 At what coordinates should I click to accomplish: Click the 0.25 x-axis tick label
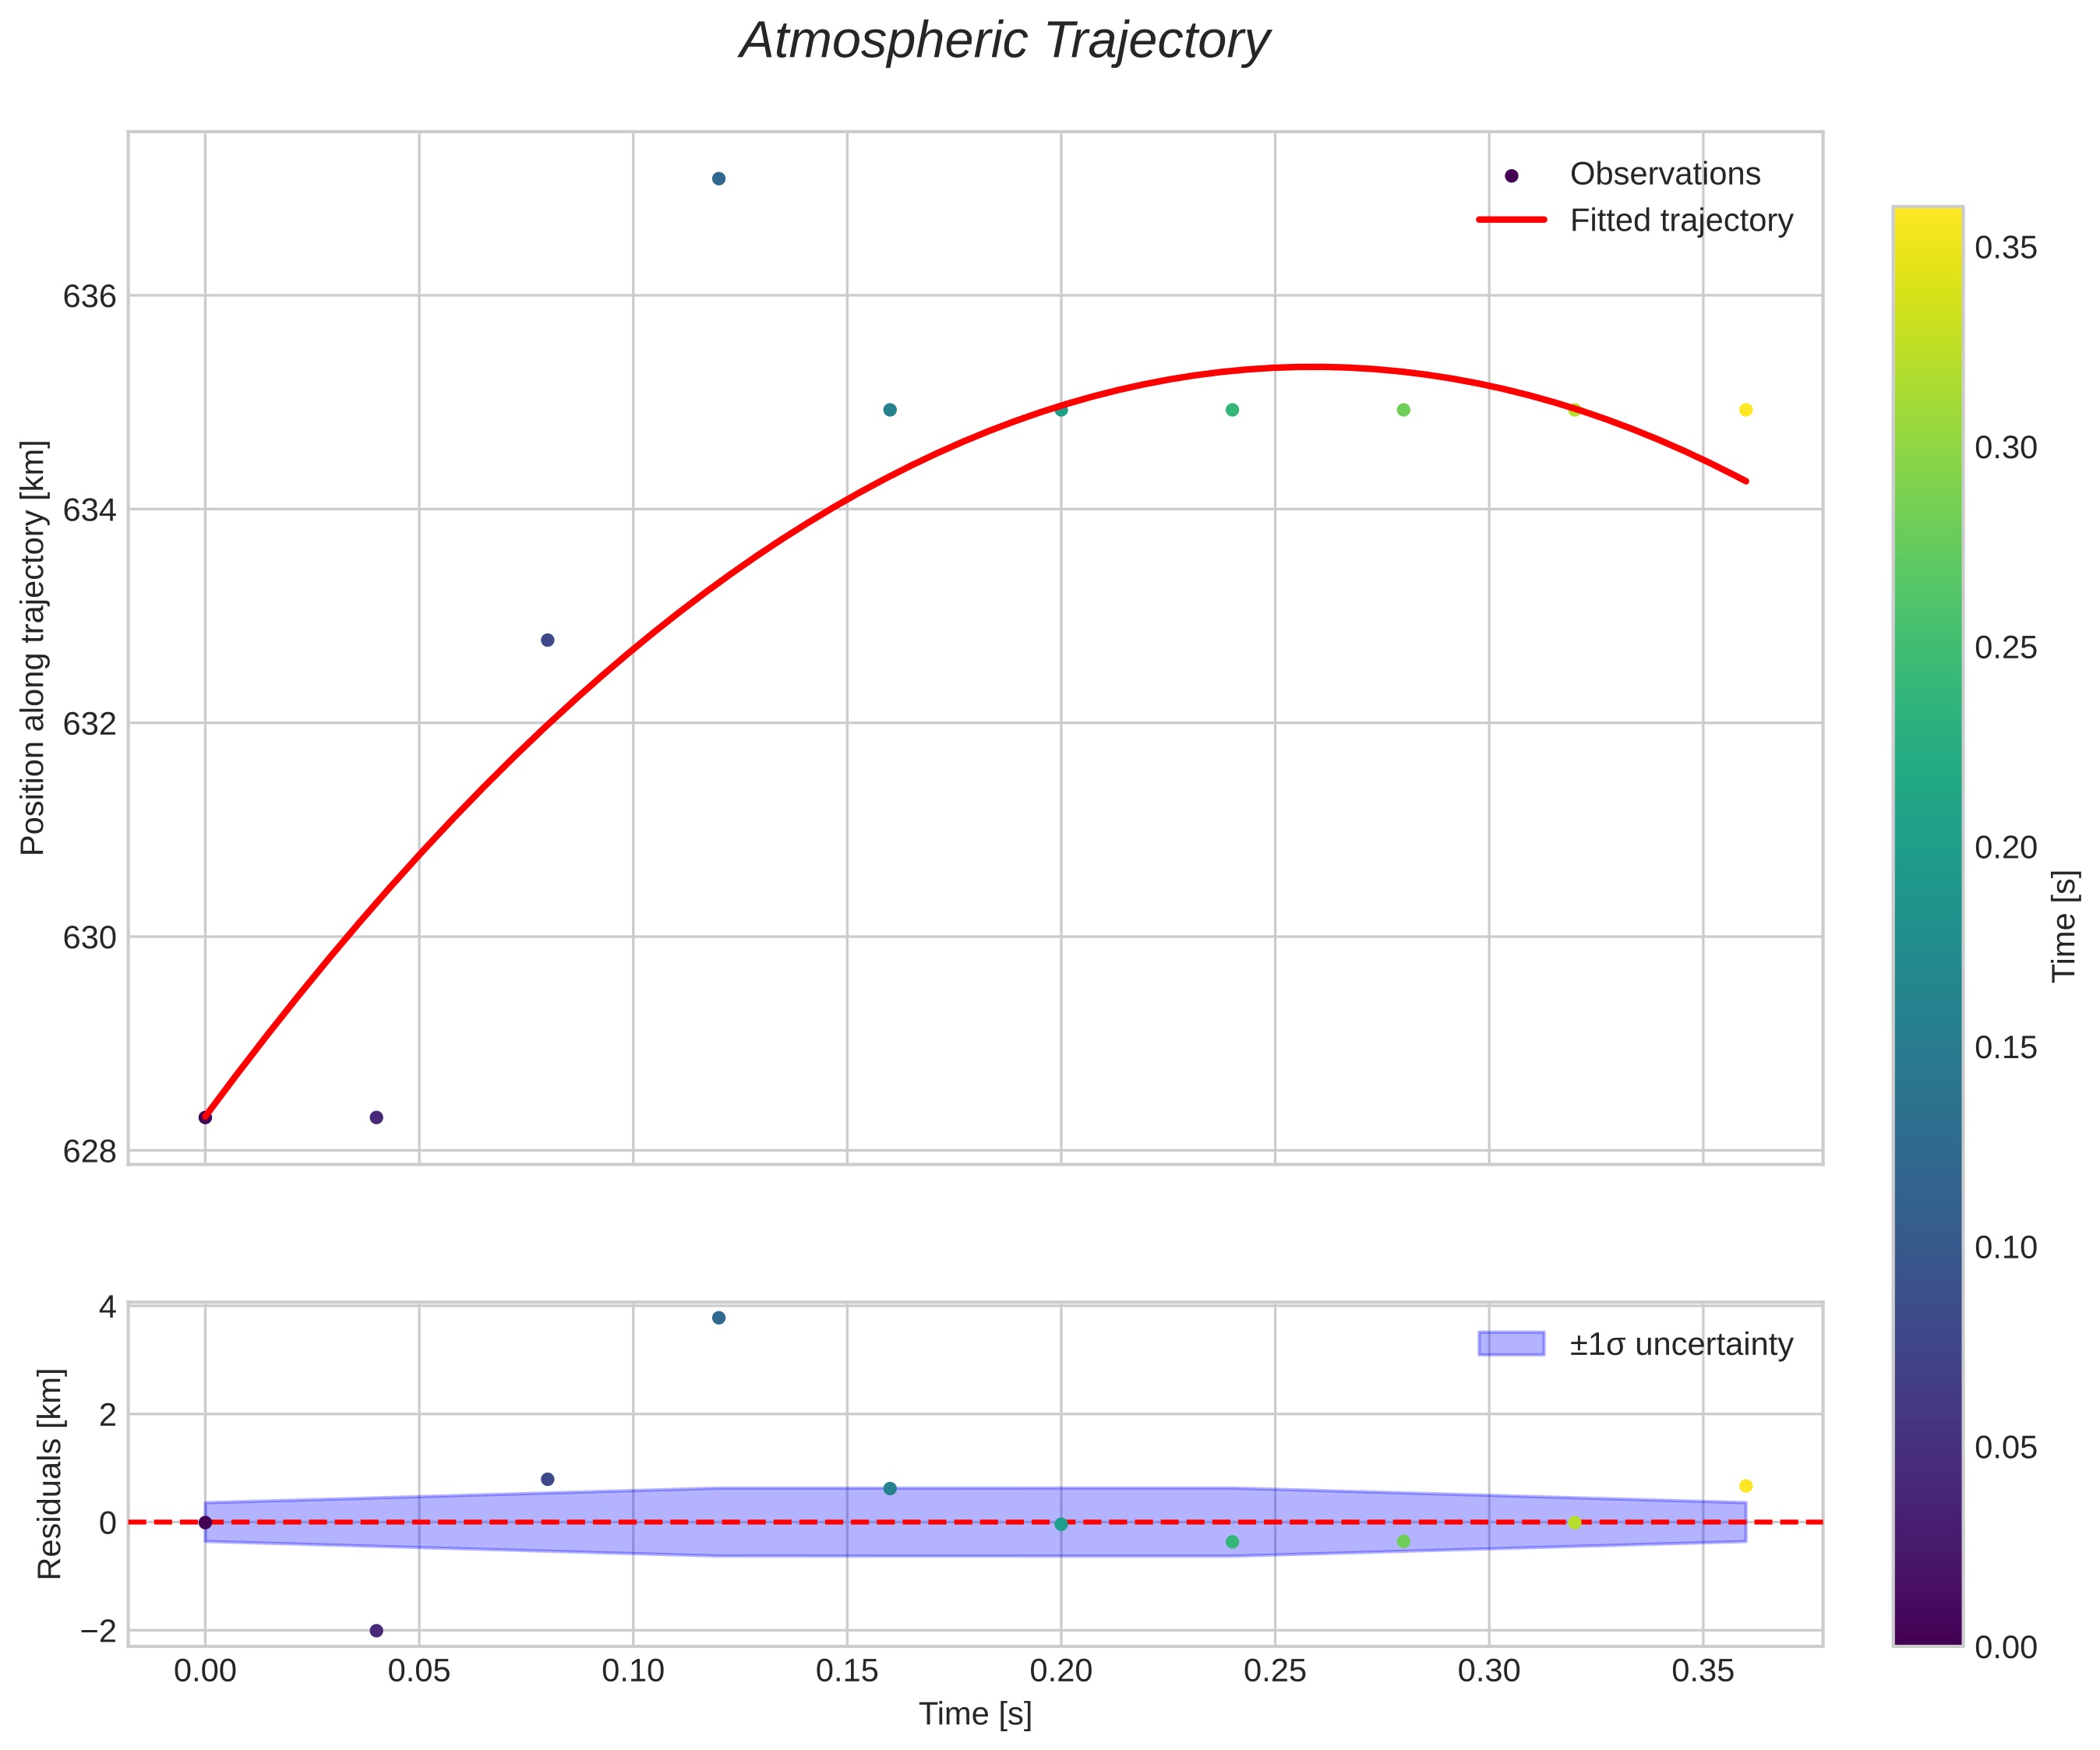tap(1274, 1670)
